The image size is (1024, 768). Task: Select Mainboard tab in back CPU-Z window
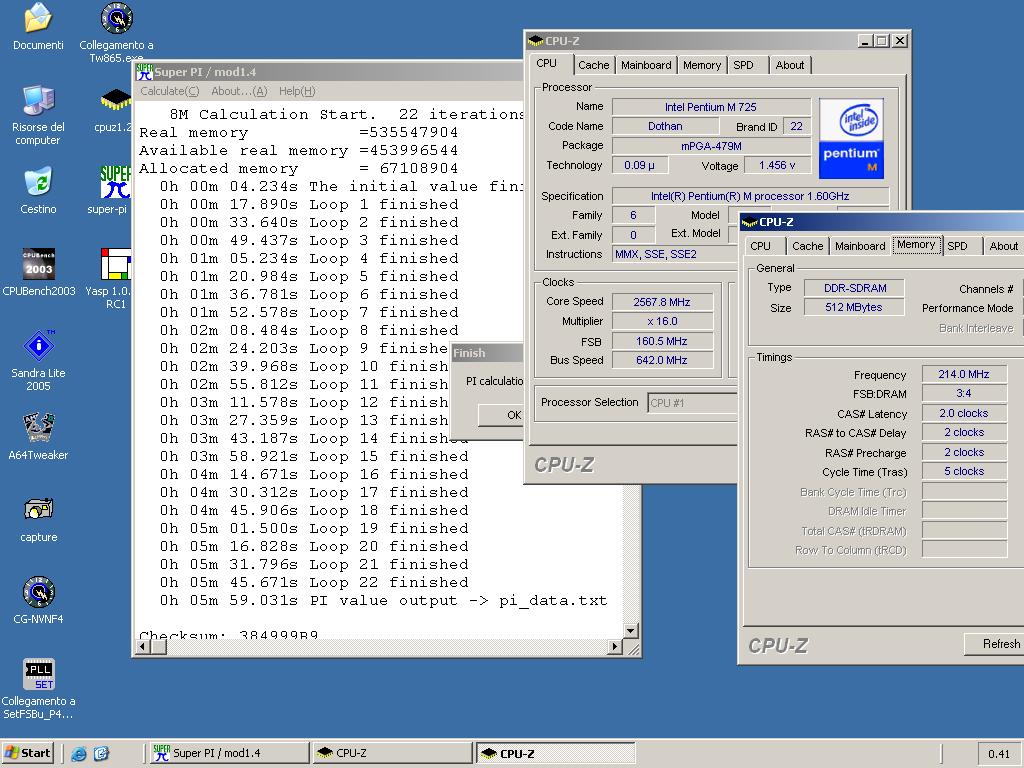646,65
